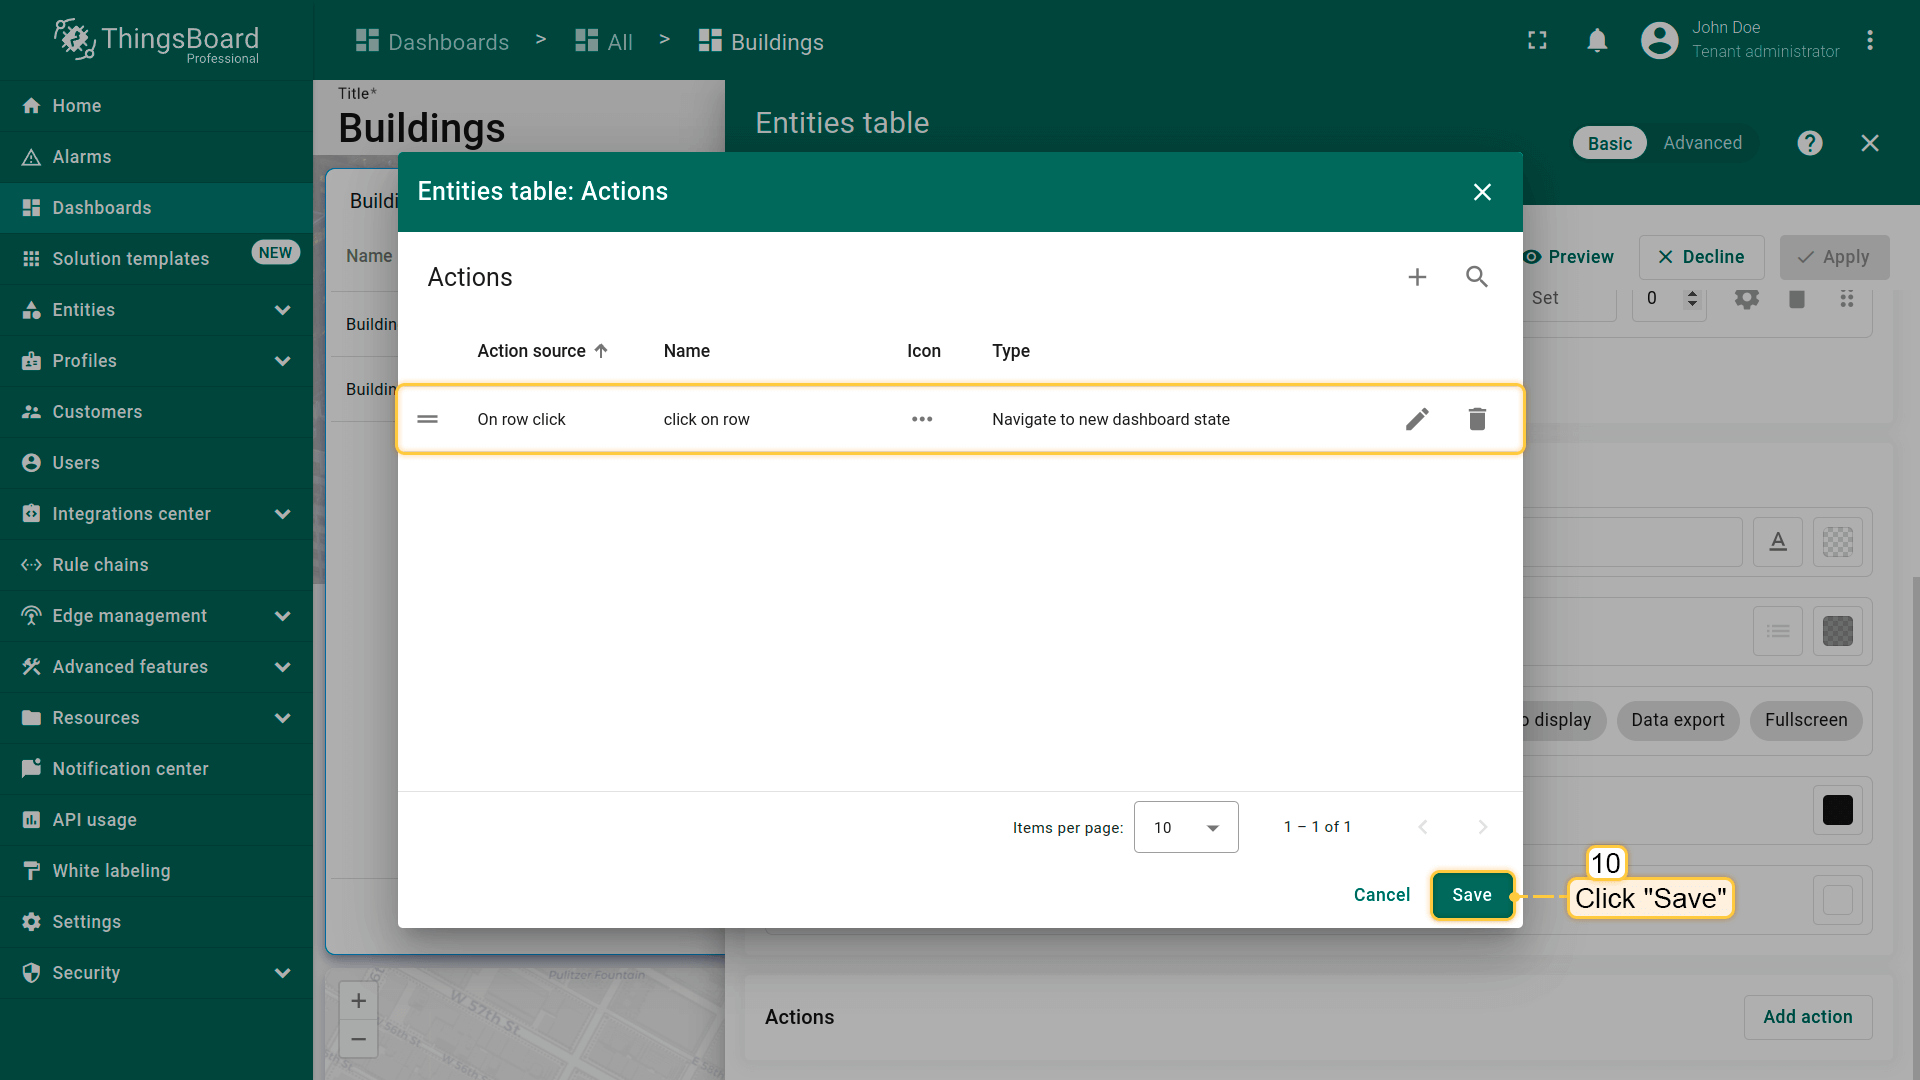Screen dimensions: 1920x1080
Task: Switch widget config to Advanced mode
Action: 1702,143
